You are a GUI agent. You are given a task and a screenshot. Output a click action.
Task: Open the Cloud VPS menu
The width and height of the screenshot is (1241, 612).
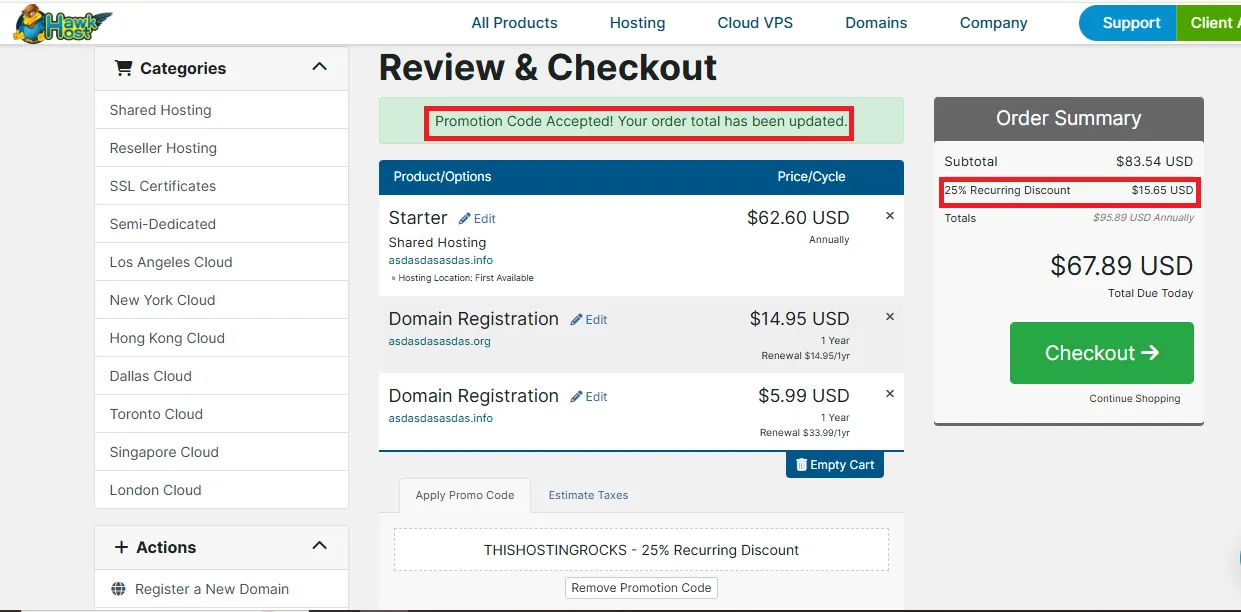pos(755,23)
